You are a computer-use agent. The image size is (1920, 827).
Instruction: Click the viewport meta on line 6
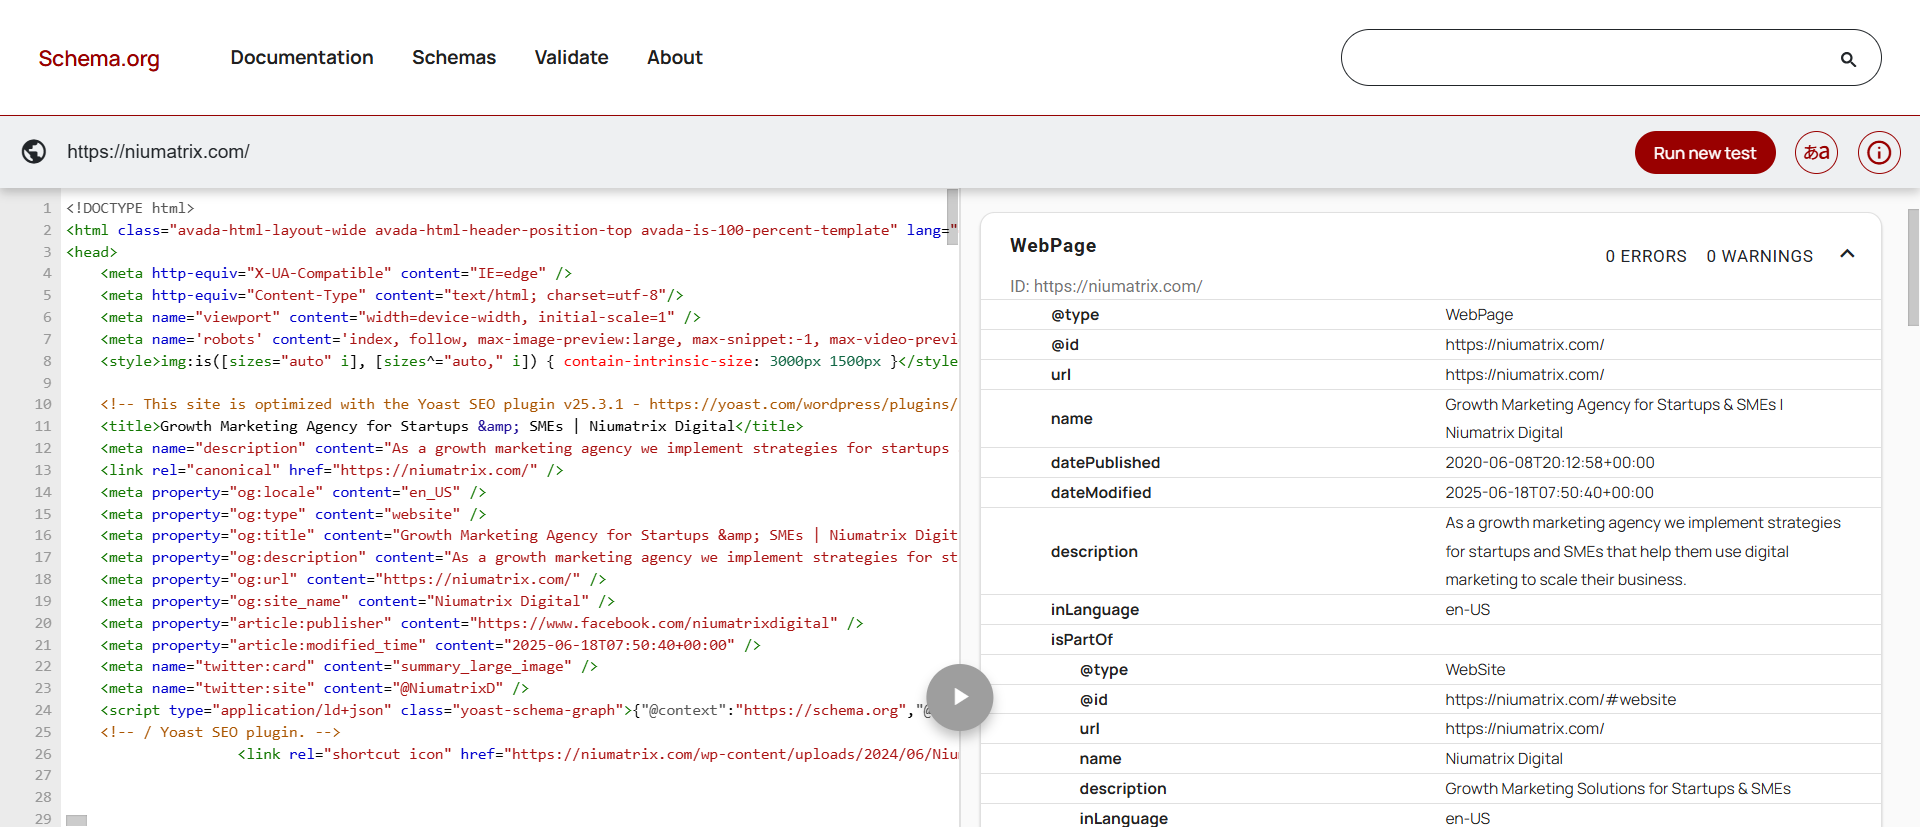(x=401, y=317)
